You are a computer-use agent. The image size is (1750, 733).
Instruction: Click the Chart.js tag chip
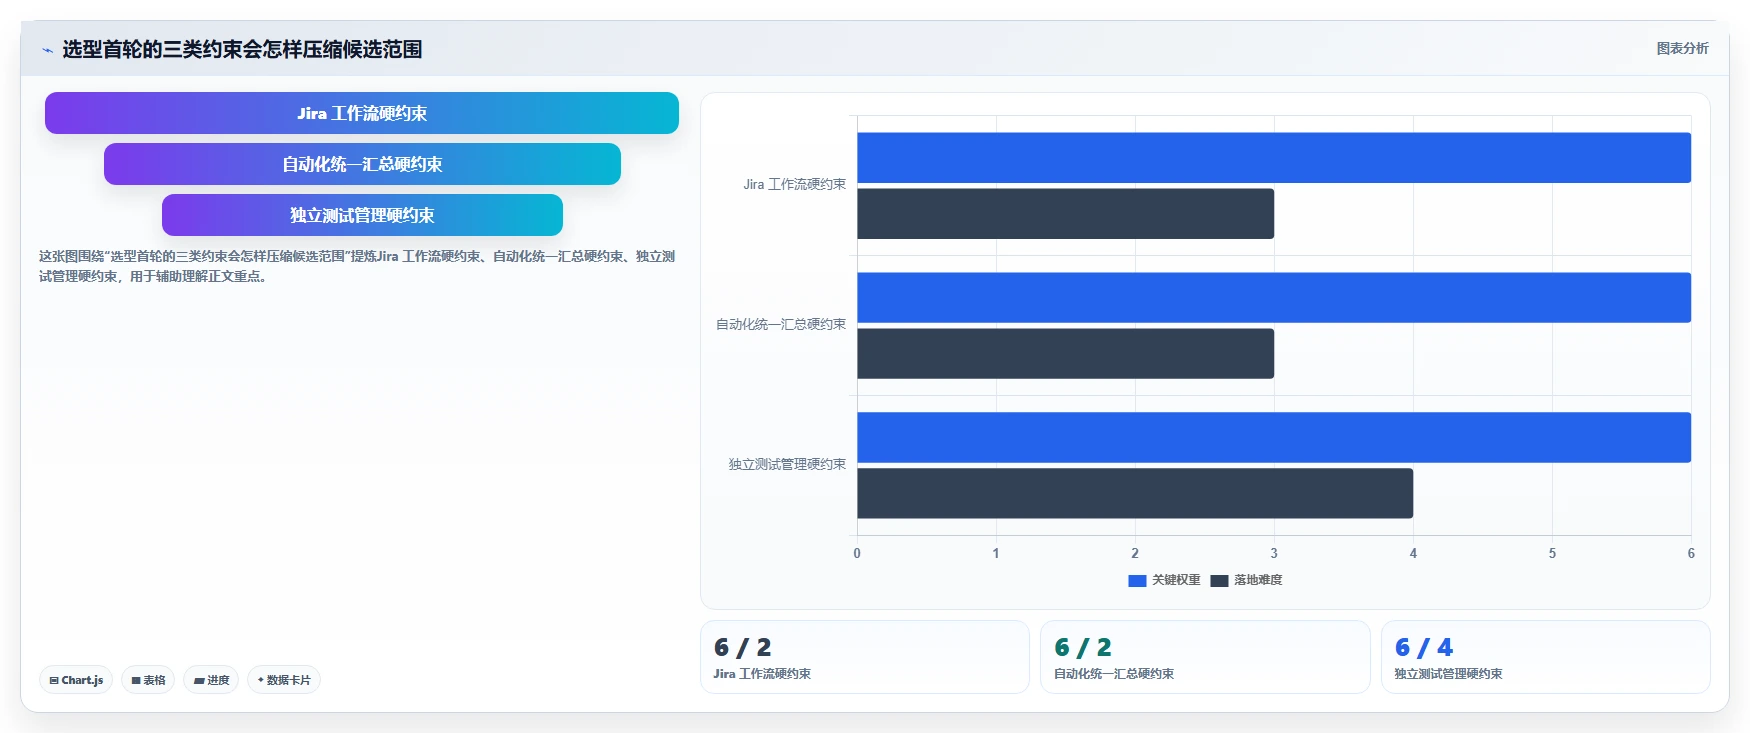[76, 680]
